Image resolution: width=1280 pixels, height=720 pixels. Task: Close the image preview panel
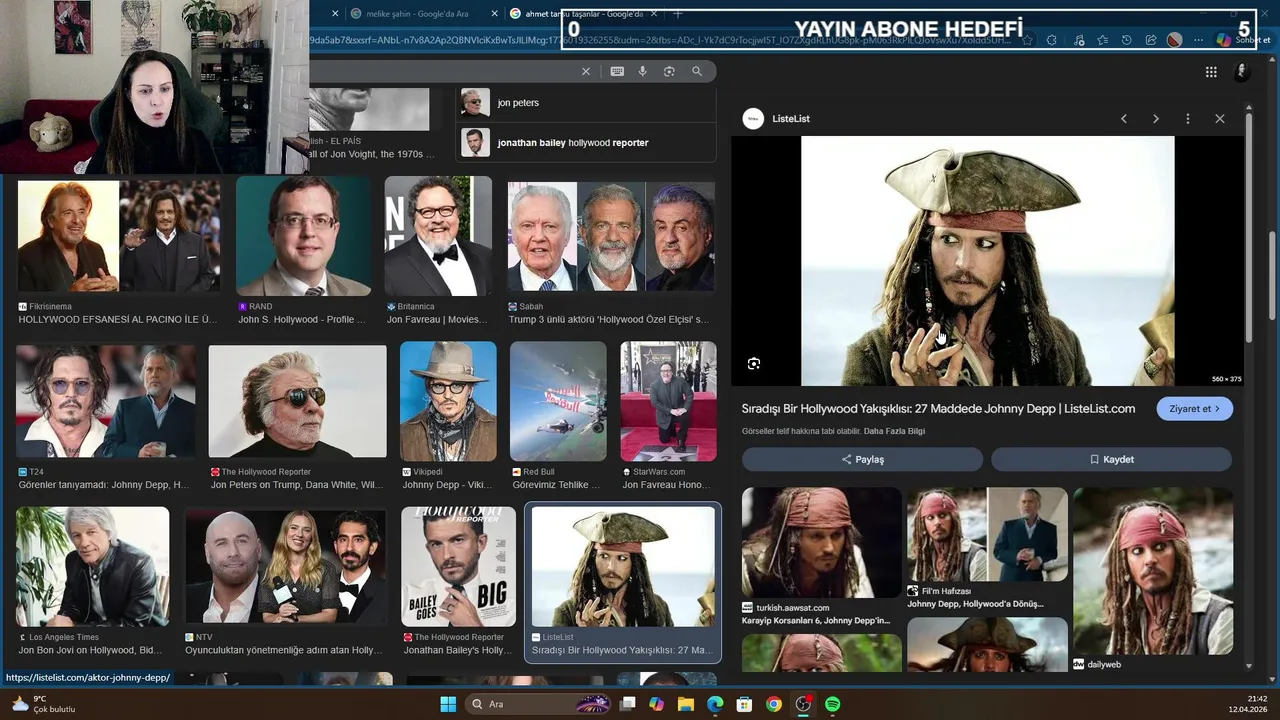click(1220, 118)
